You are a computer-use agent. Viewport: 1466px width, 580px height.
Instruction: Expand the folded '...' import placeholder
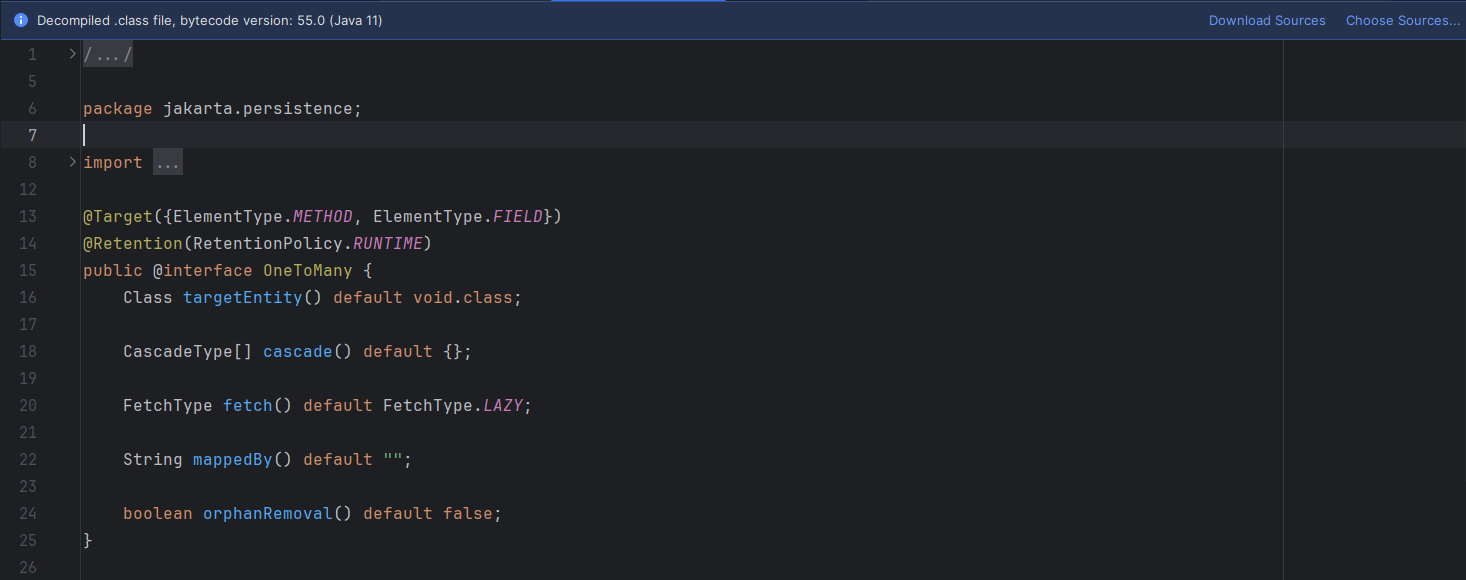[x=167, y=161]
